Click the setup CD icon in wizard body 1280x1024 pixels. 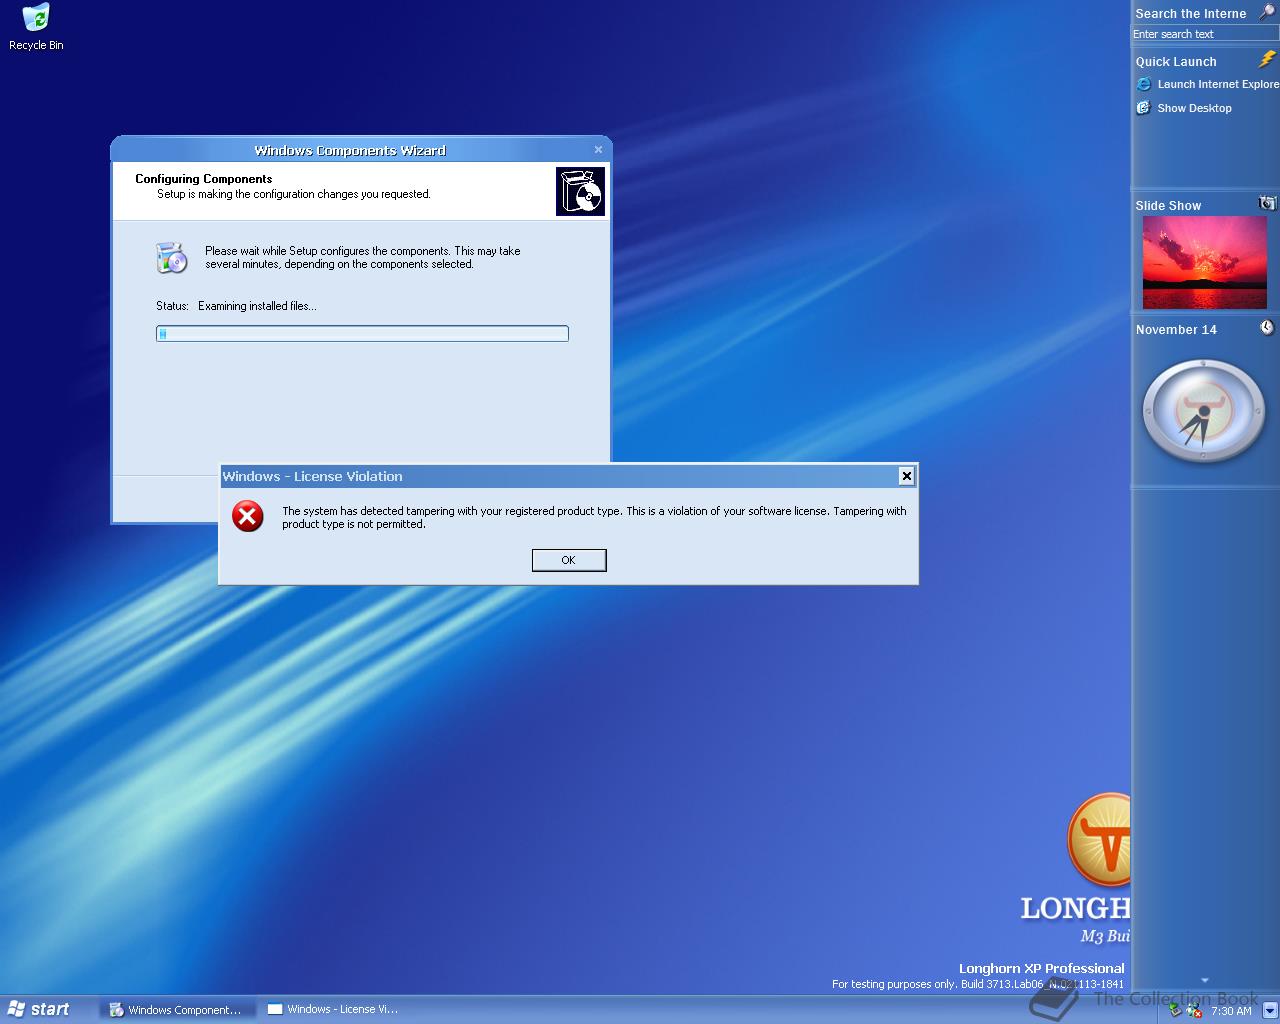coord(172,258)
